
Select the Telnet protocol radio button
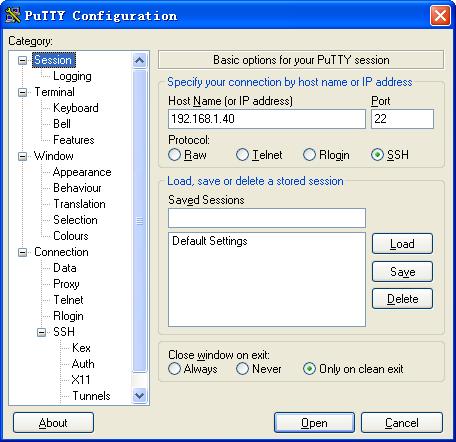pyautogui.click(x=242, y=155)
